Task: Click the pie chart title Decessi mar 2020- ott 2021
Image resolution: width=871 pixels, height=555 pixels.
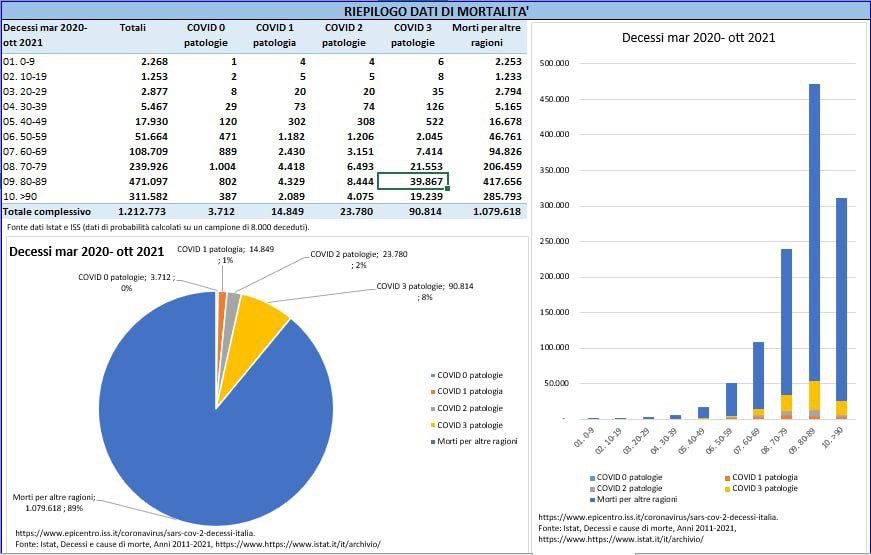Action: (87, 251)
